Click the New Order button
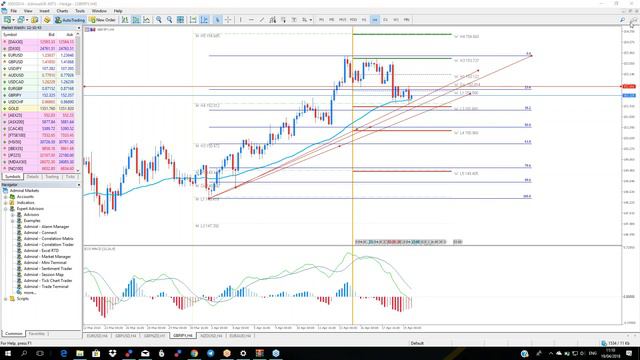640x360 pixels. tap(103, 20)
